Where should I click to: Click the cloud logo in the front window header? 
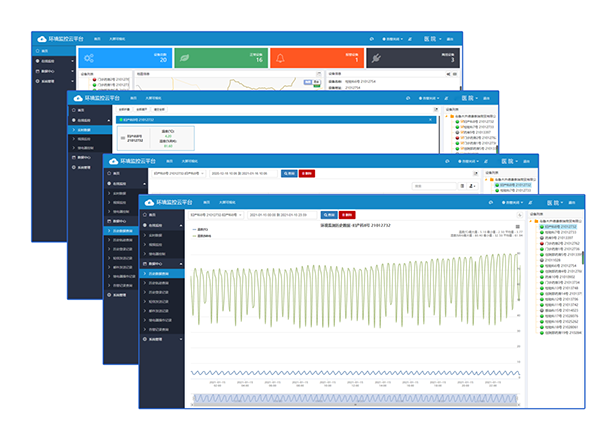tap(149, 202)
